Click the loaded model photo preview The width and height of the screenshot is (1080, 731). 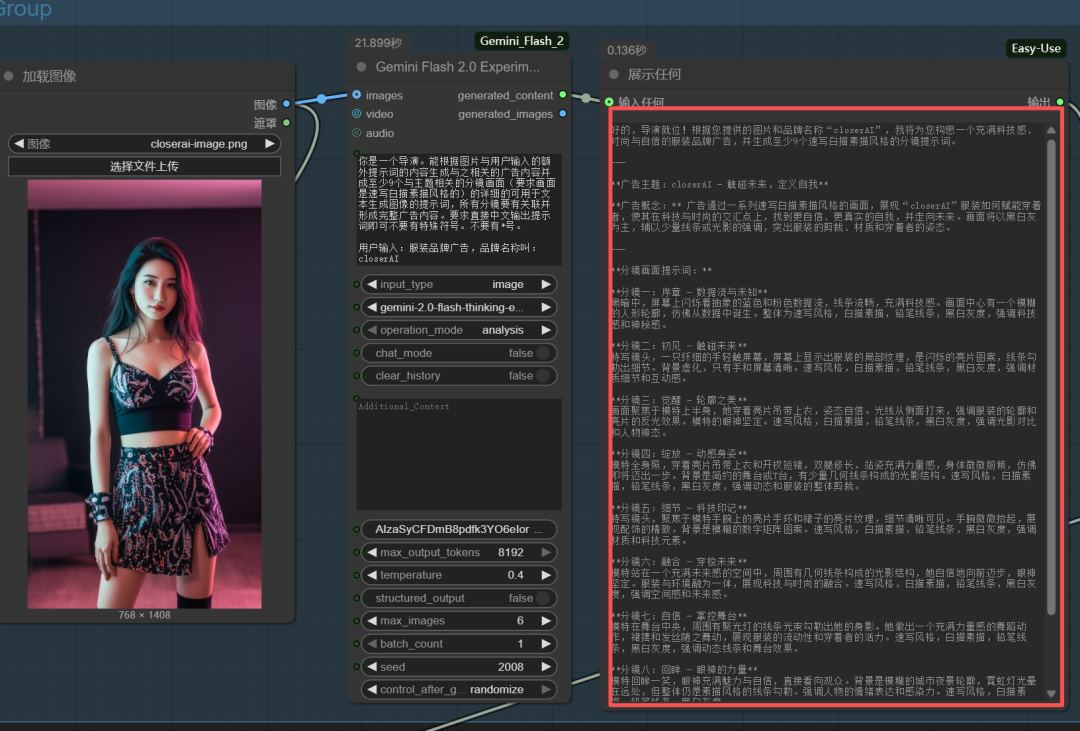point(144,394)
